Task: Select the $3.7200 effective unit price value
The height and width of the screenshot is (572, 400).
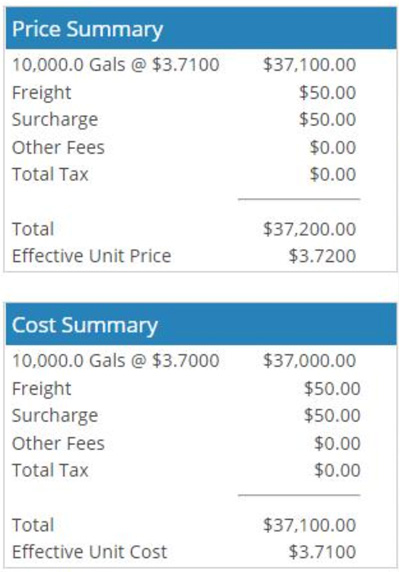Action: pyautogui.click(x=322, y=256)
